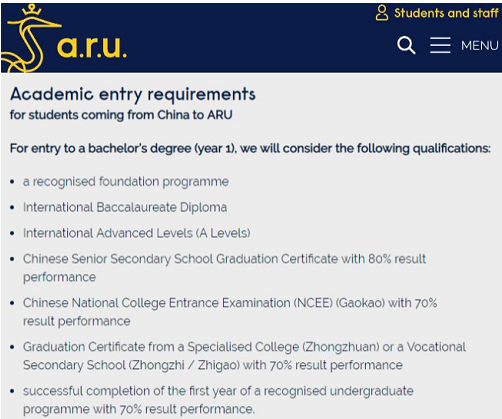Click International Baccalaureate Diploma item
The width and height of the screenshot is (502, 419).
click(x=125, y=207)
